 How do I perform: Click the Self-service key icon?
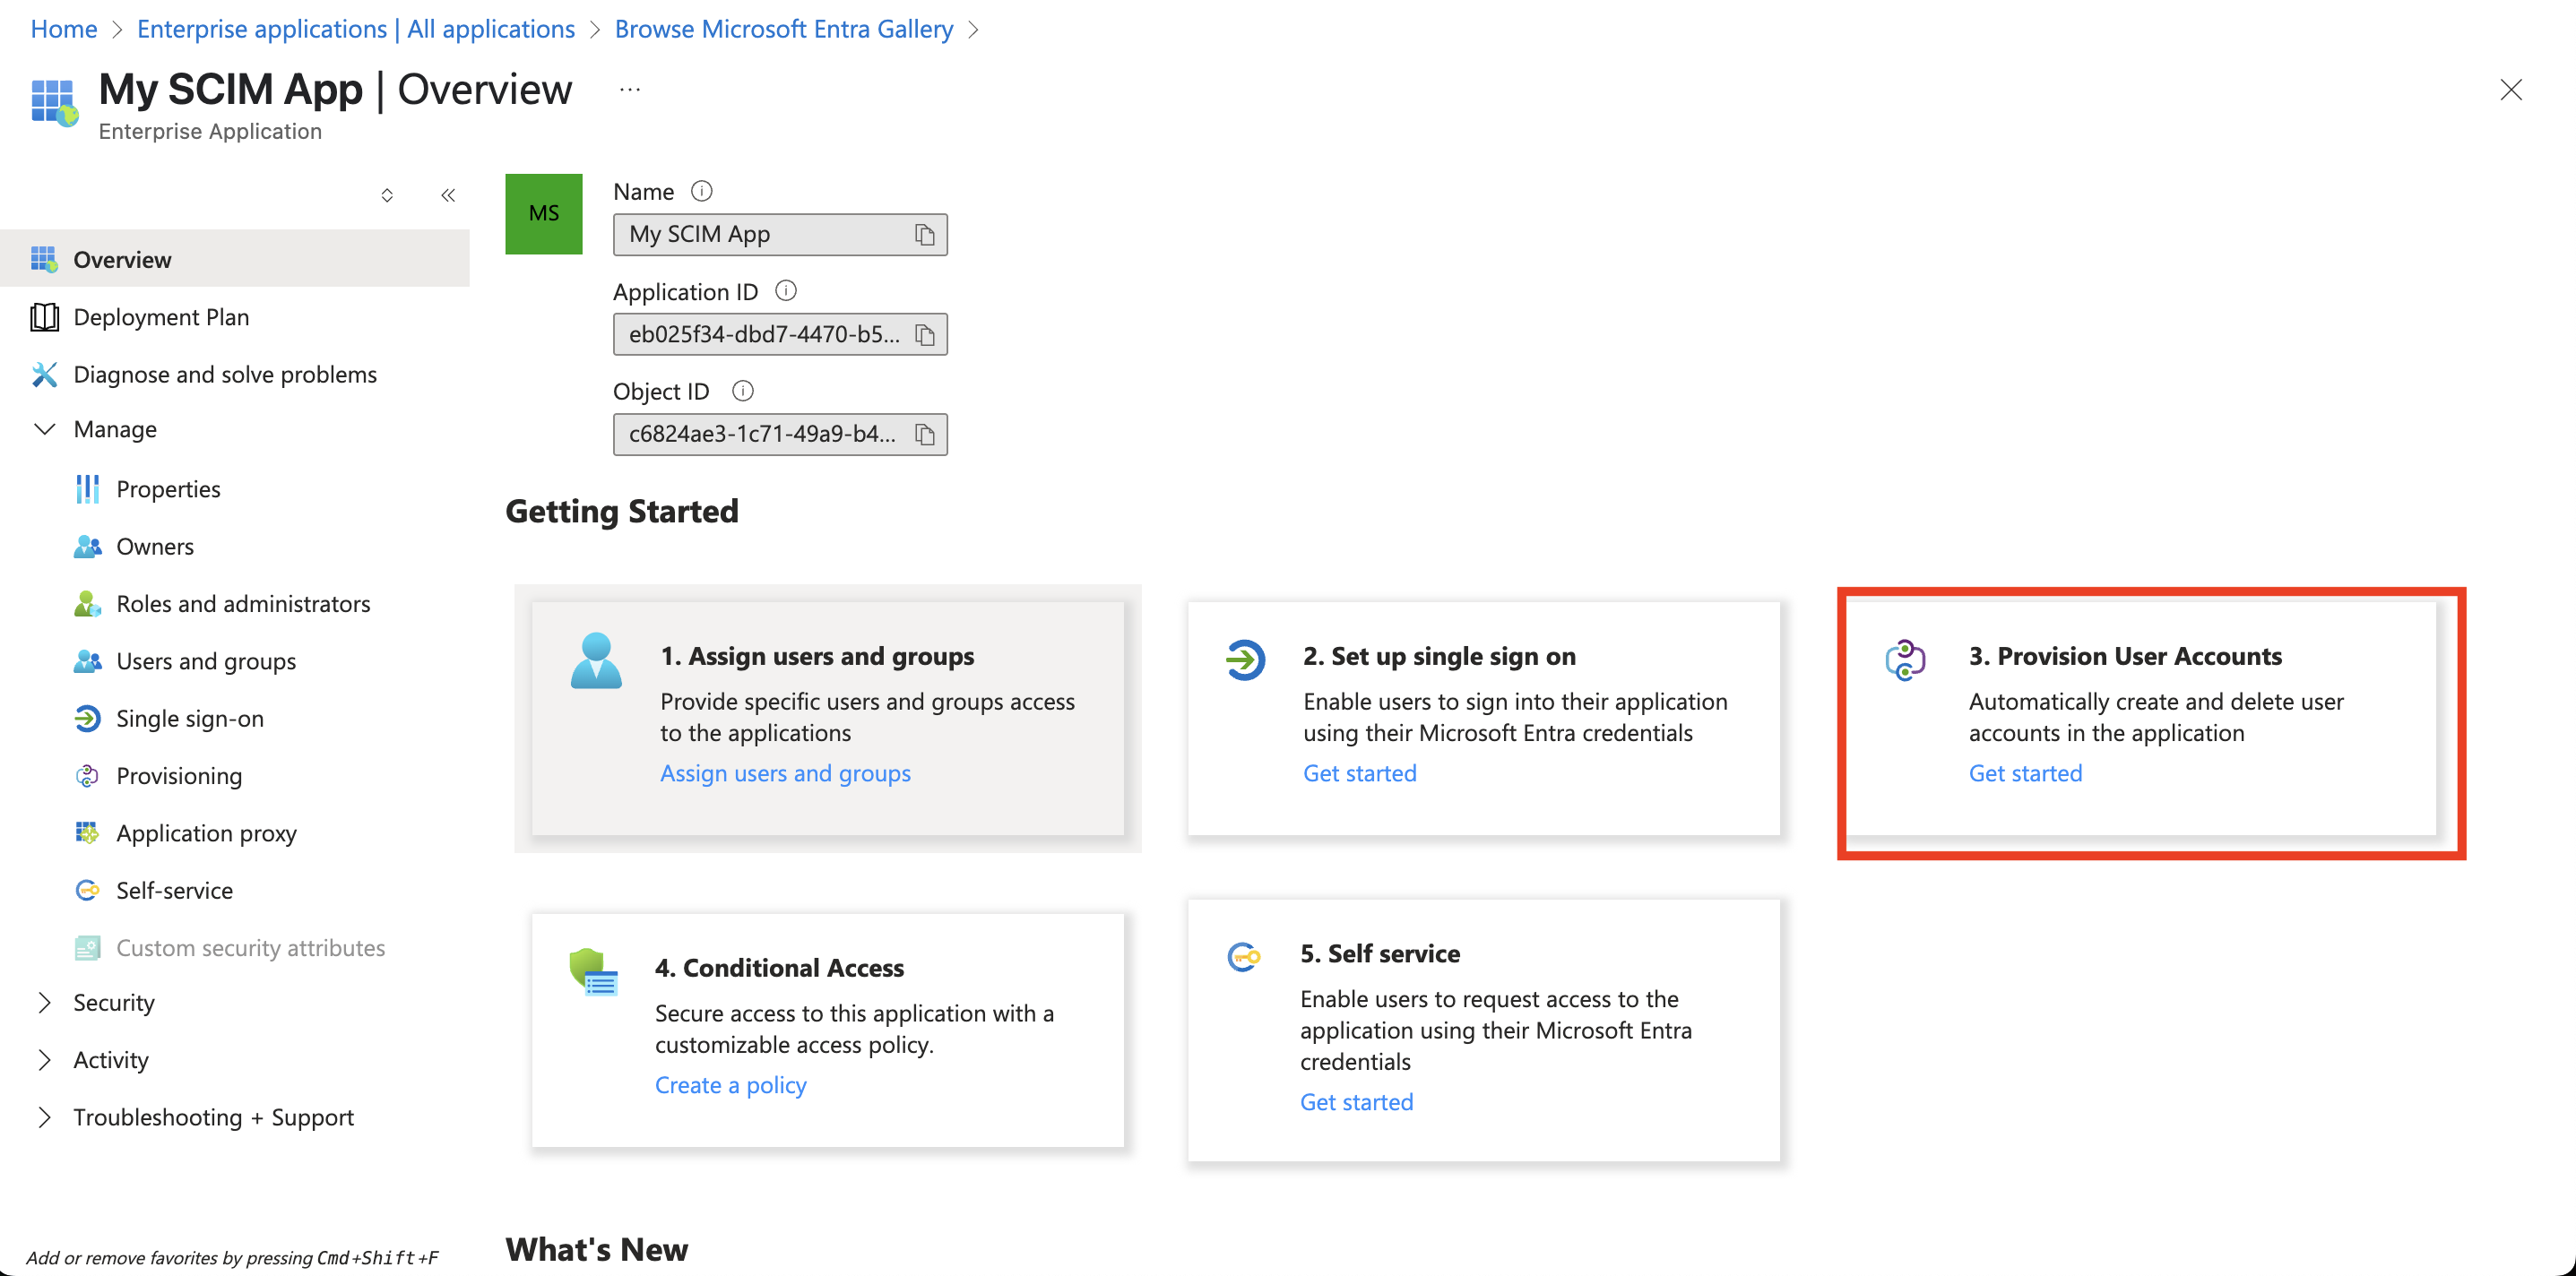[87, 889]
